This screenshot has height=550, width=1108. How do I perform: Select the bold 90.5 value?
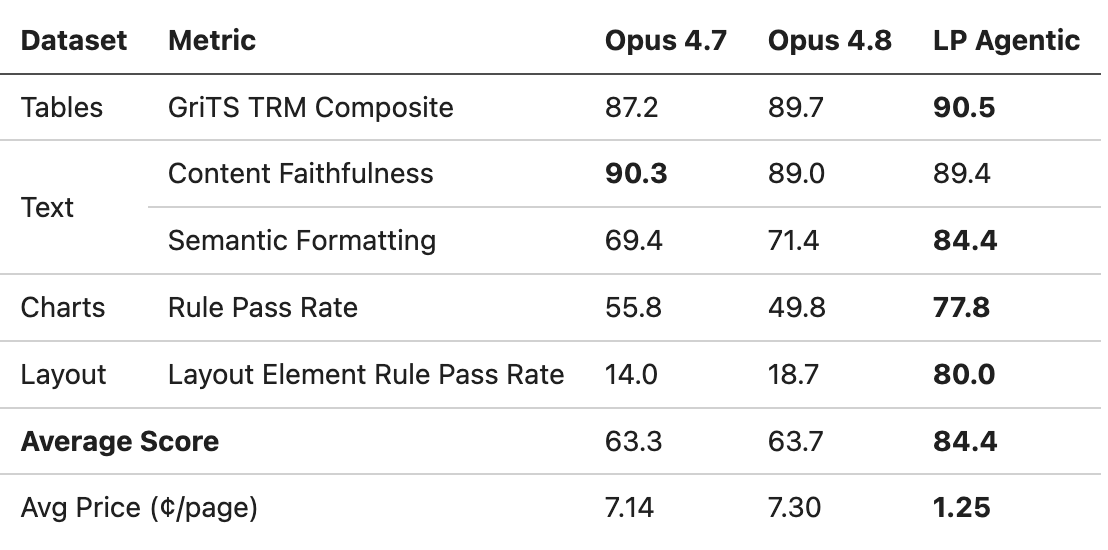pyautogui.click(x=964, y=107)
